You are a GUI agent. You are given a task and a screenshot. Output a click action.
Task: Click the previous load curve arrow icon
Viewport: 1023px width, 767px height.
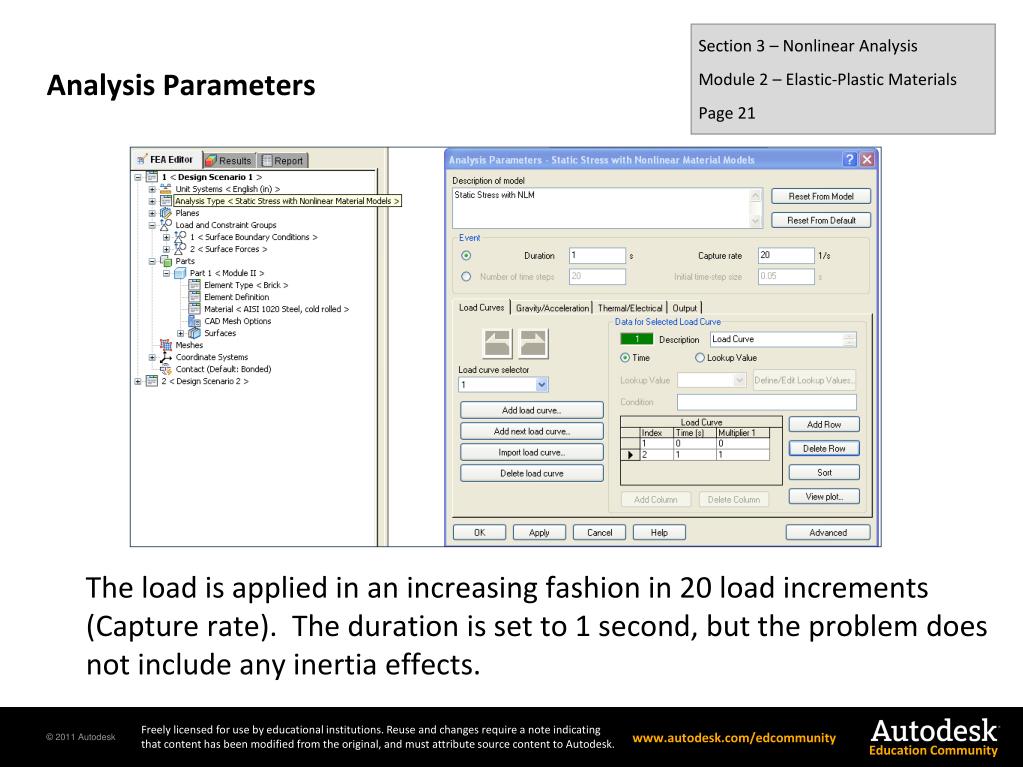497,344
